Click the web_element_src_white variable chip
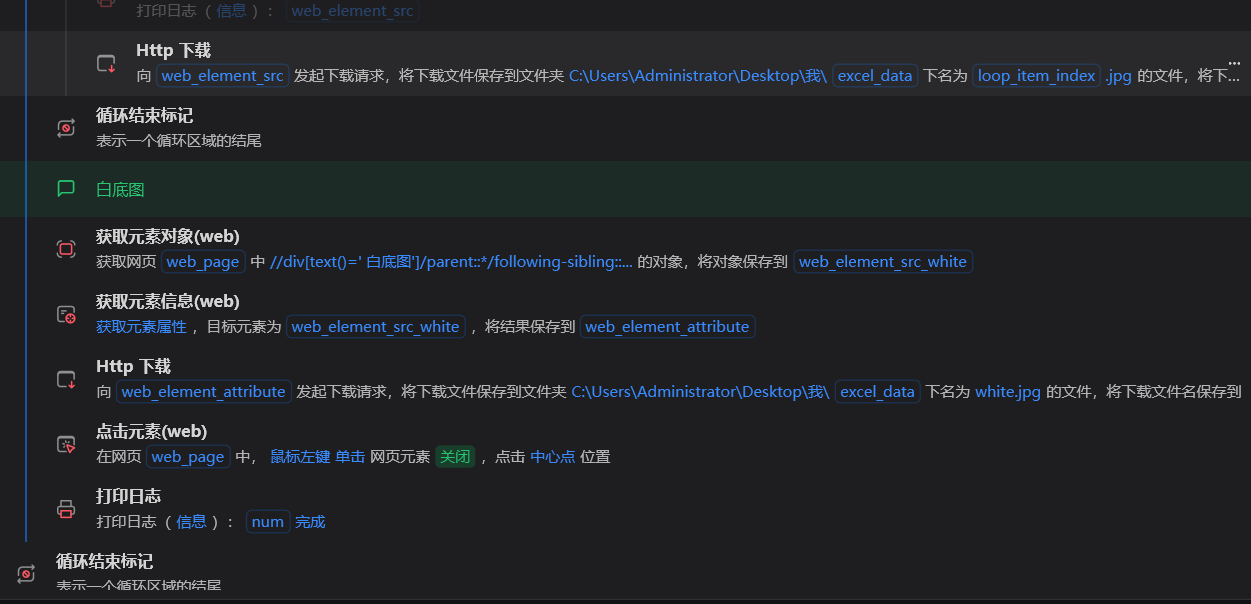Screen dimensions: 1251x604 (883, 261)
